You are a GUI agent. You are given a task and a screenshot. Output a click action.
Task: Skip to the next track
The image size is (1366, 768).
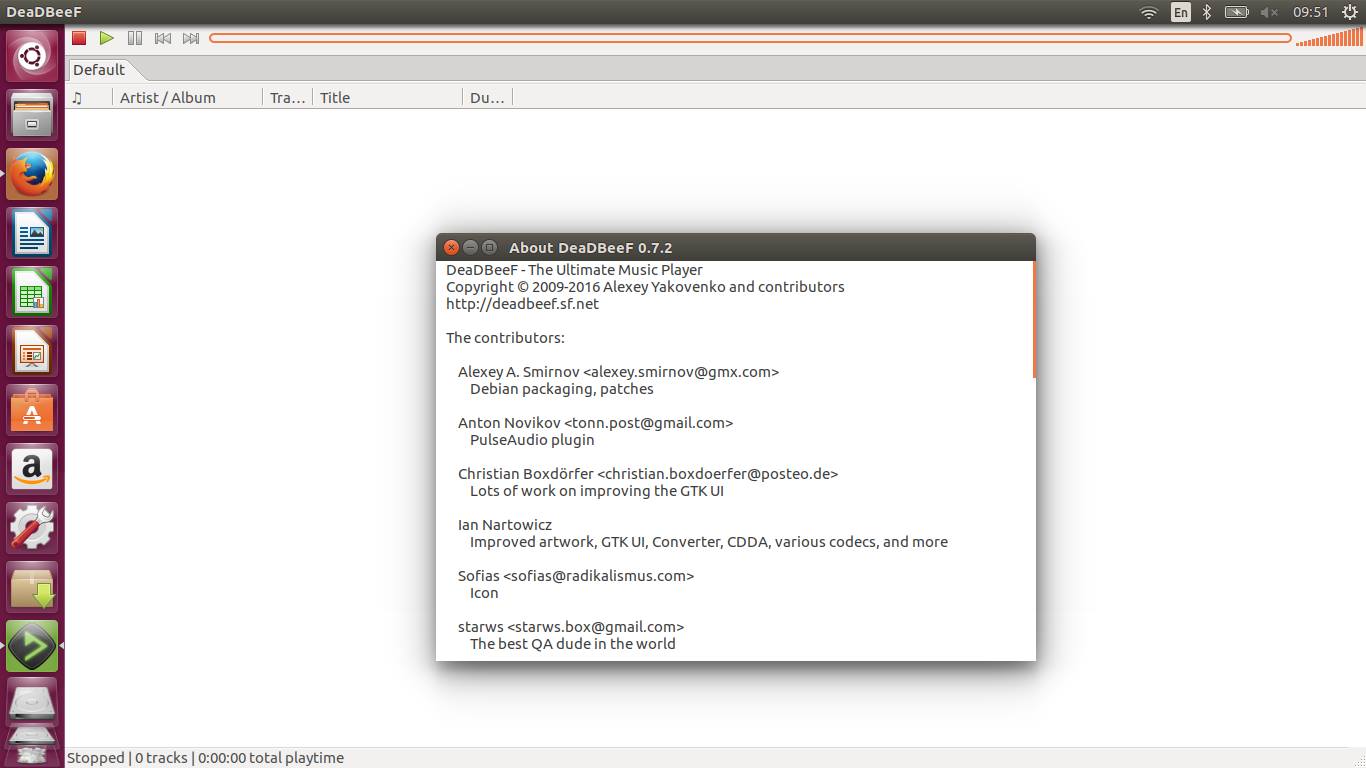tap(191, 38)
